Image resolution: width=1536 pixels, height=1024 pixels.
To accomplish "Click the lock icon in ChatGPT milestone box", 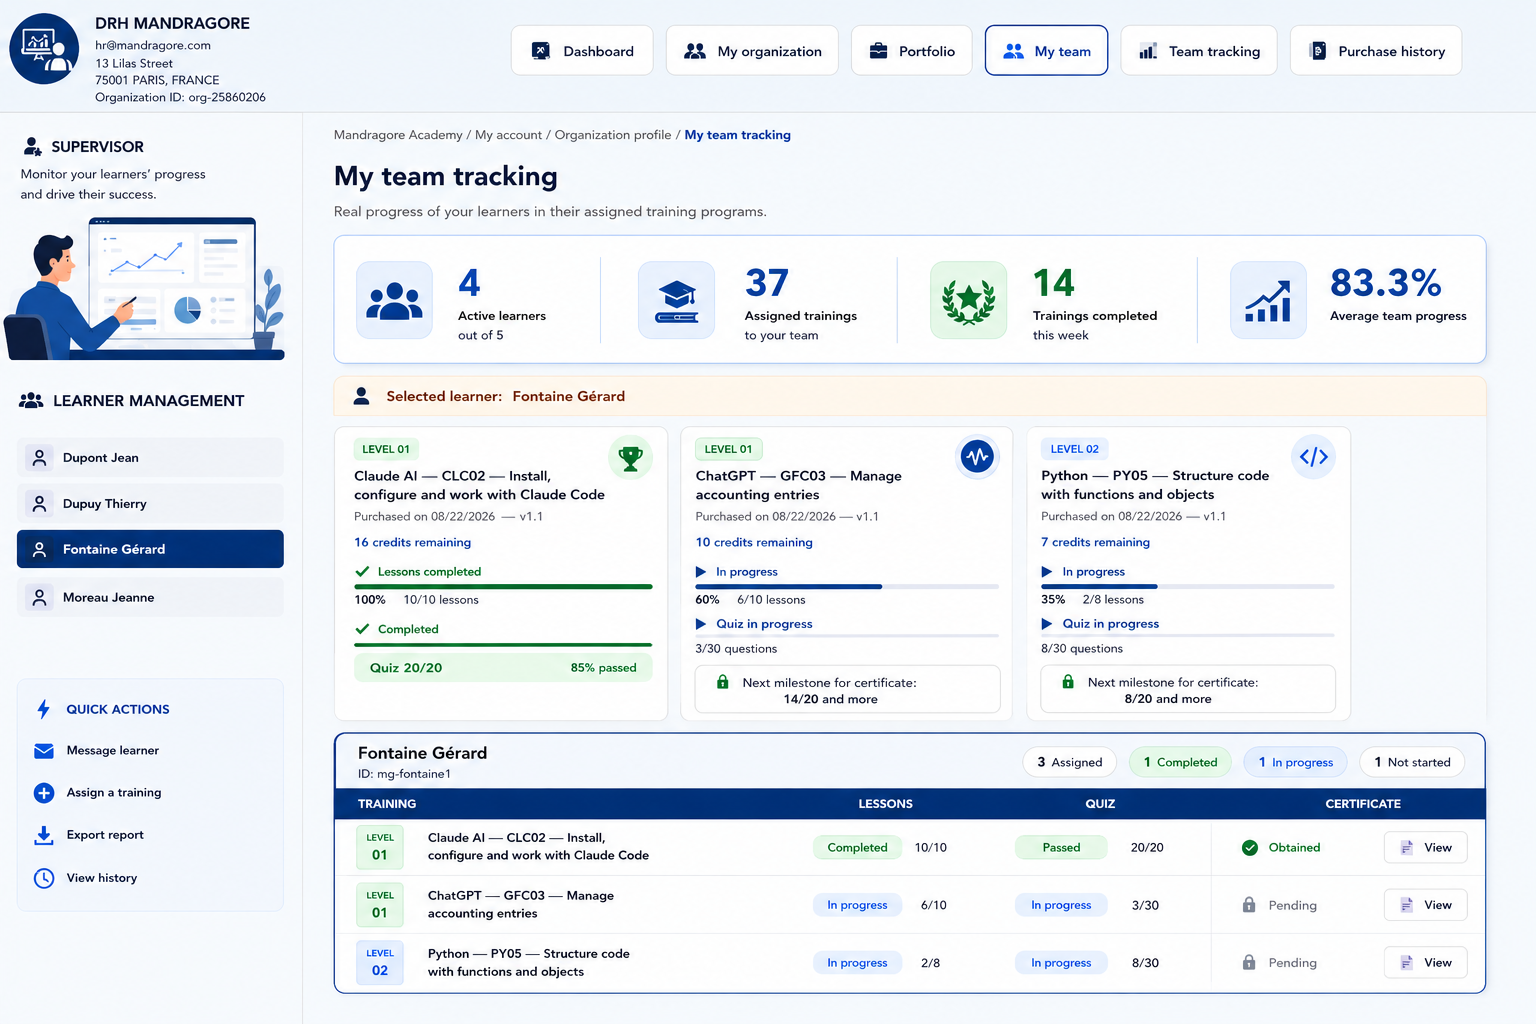I will click(722, 682).
